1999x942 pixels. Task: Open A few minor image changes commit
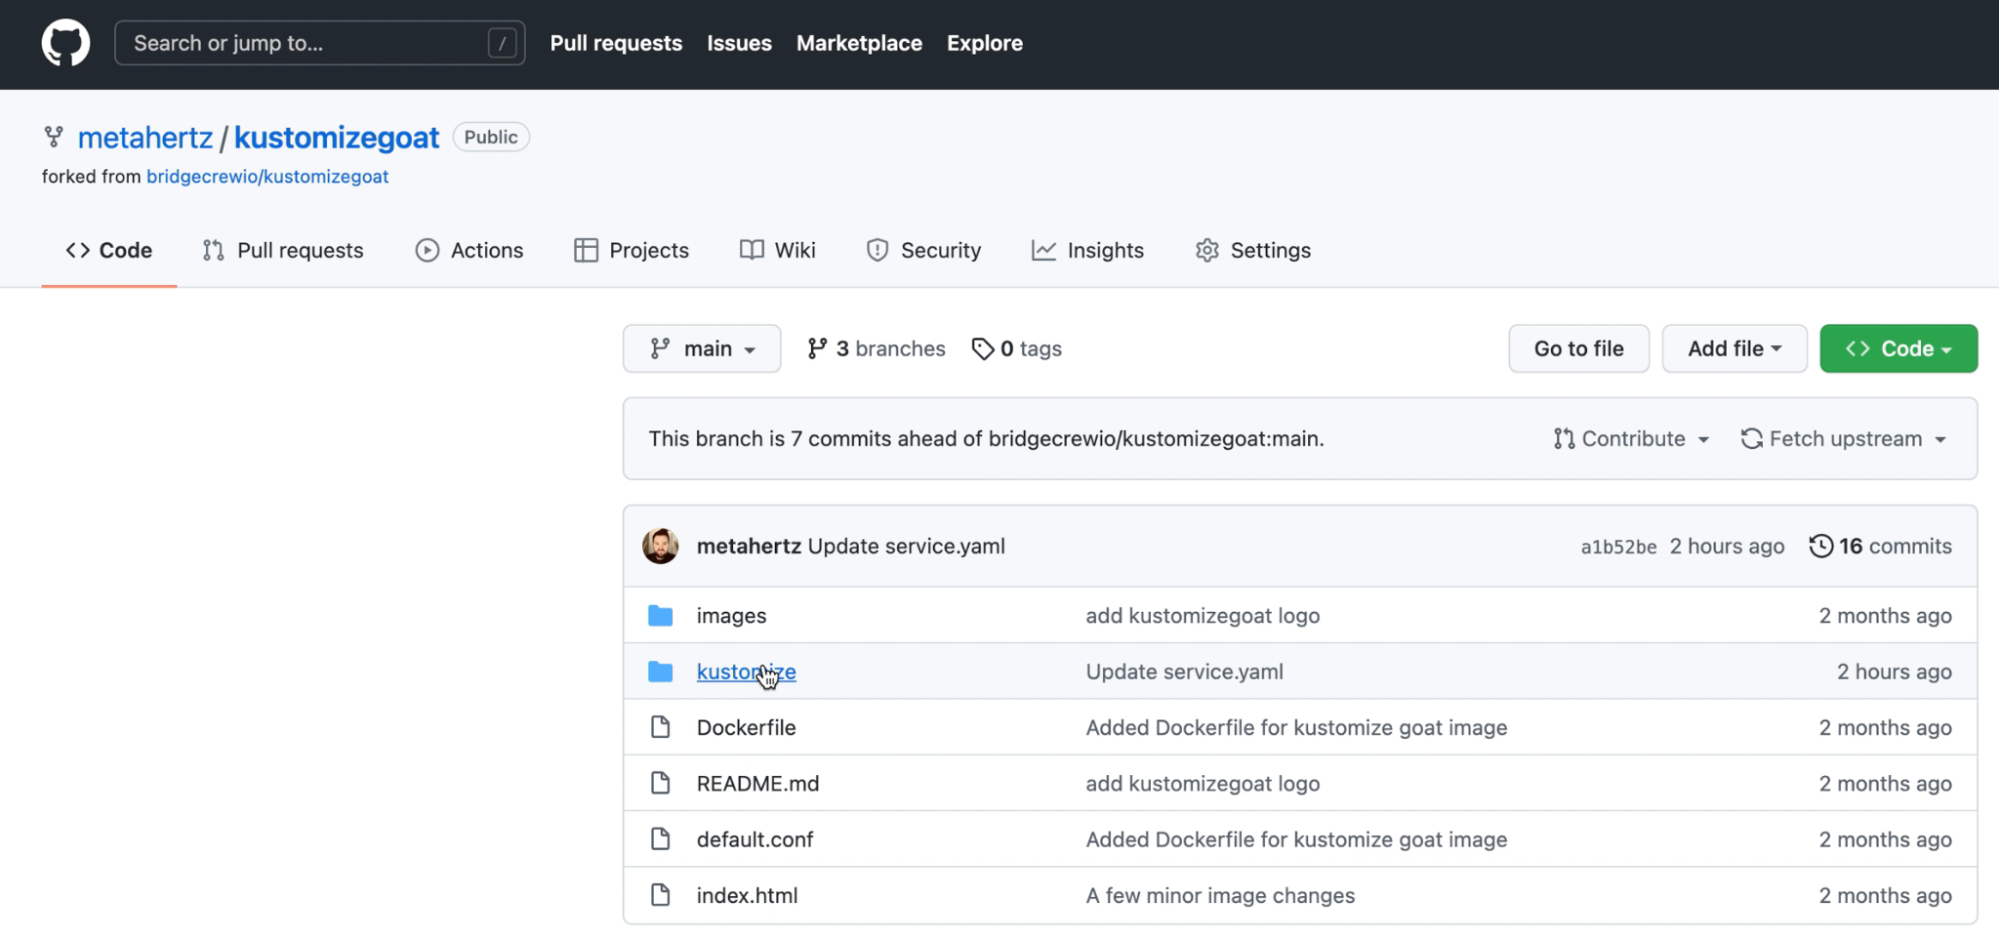click(1220, 896)
